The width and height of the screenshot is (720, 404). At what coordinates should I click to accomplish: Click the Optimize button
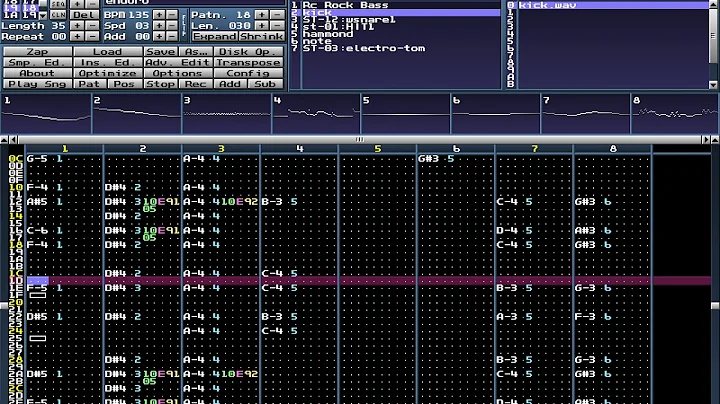[x=108, y=73]
